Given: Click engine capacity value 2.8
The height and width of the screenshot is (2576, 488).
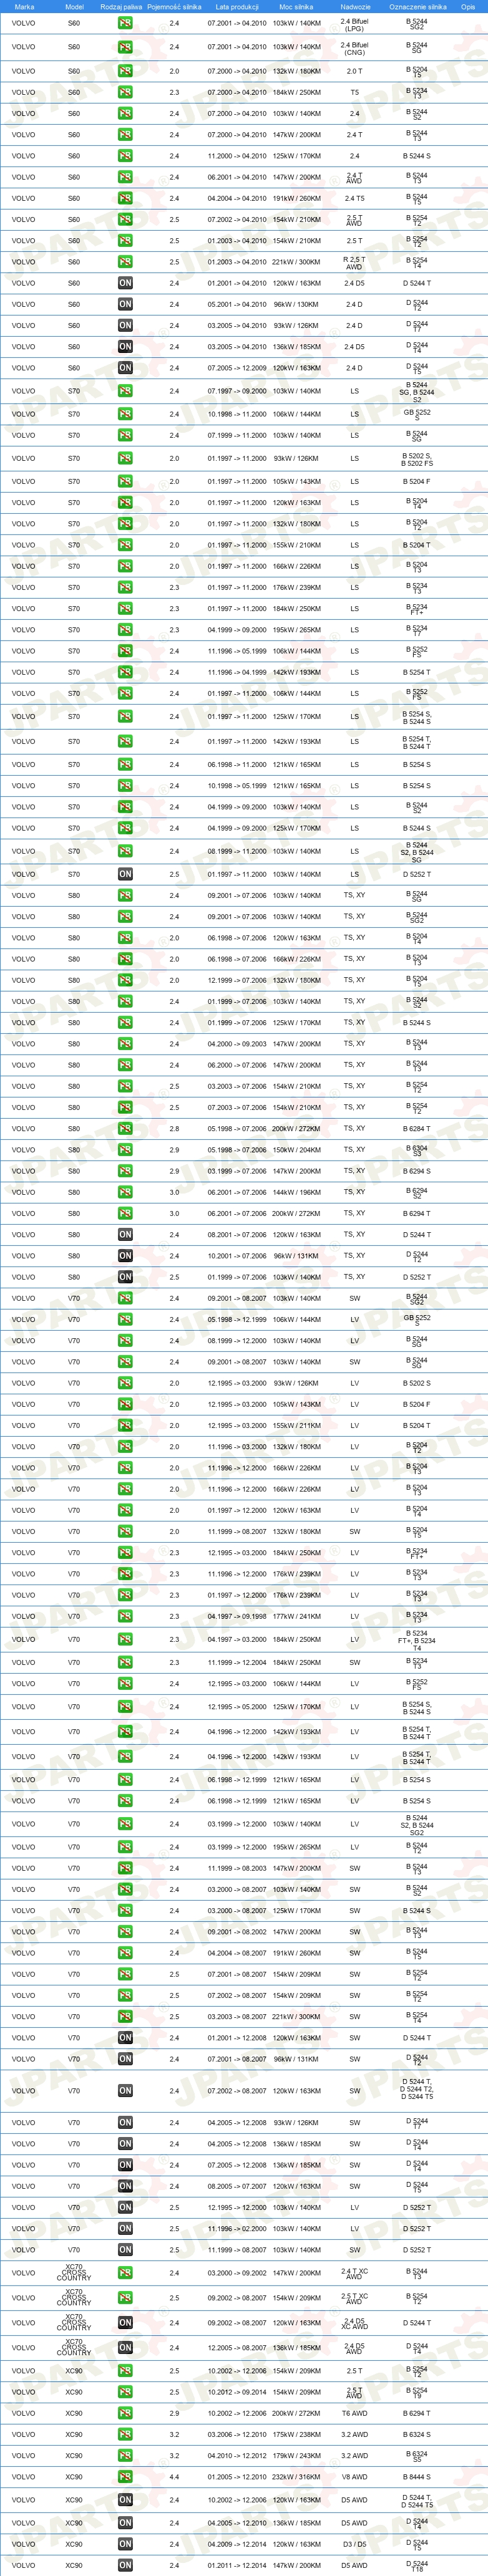Looking at the screenshot, I should pos(174,1128).
